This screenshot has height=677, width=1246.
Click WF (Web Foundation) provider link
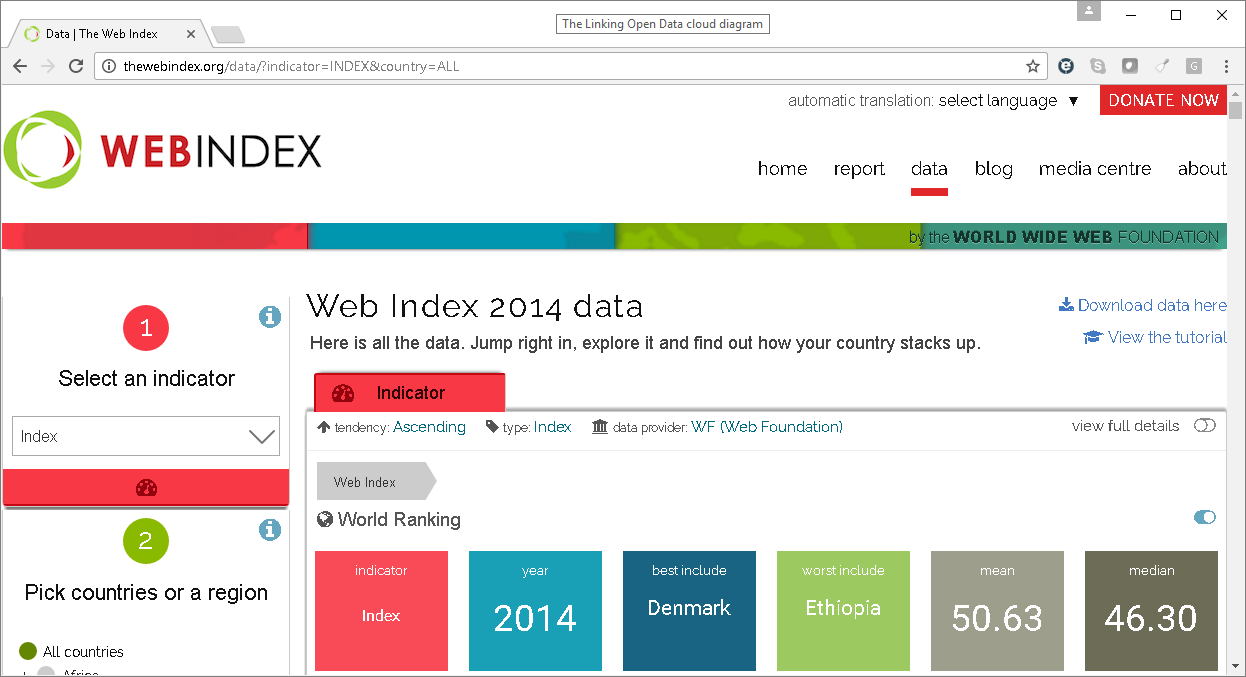click(767, 427)
